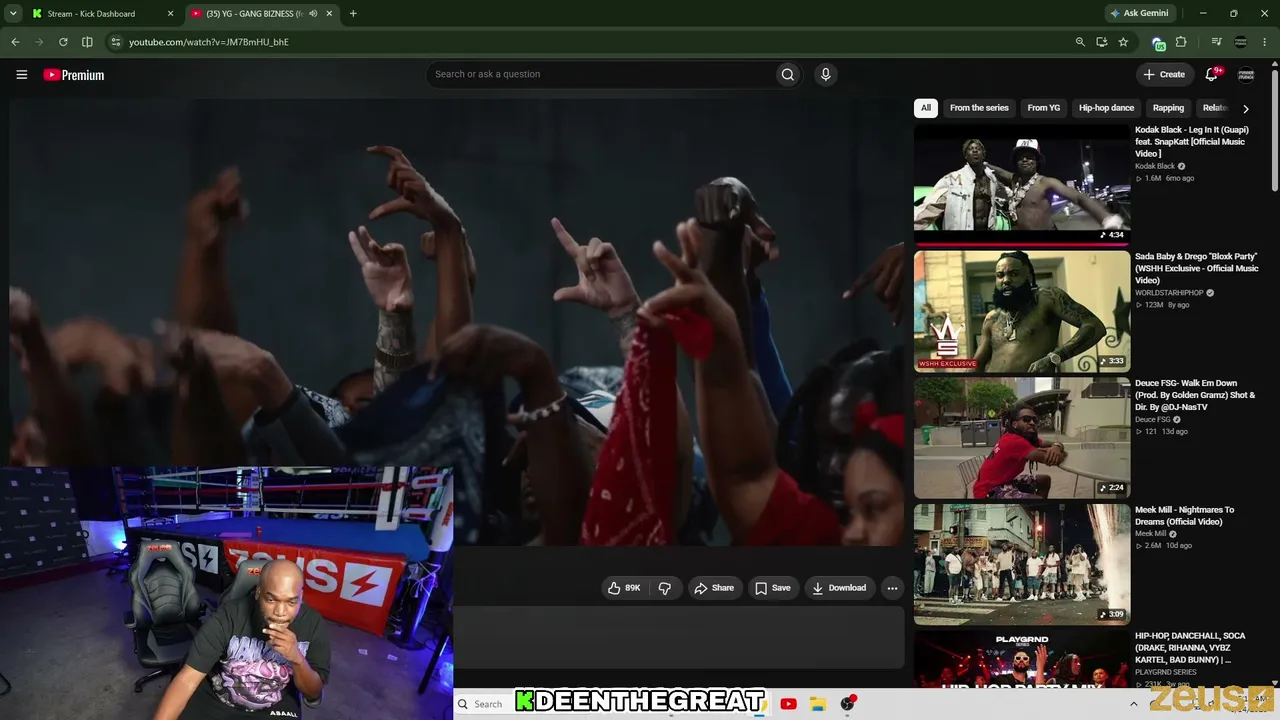
Task: Open Deuce FSG Walk Em Down thumbnail
Action: pyautogui.click(x=1022, y=438)
